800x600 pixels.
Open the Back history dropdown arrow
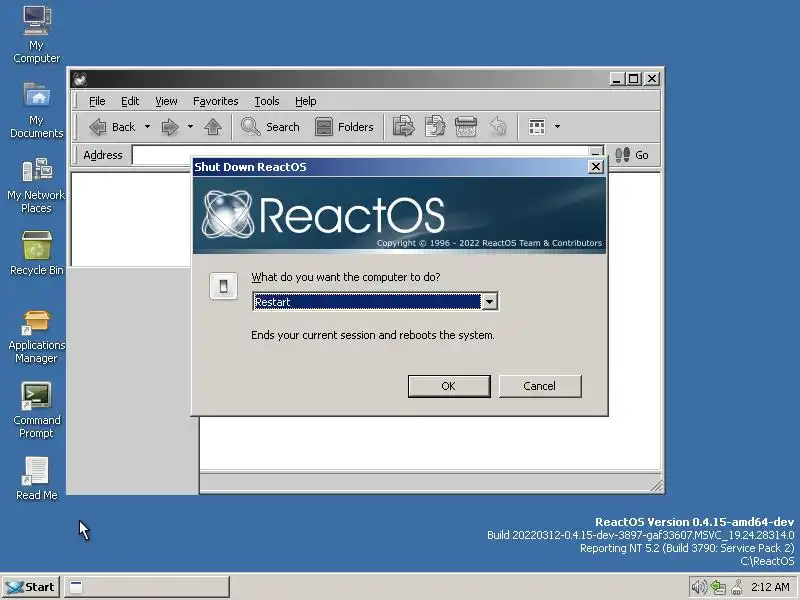[x=147, y=127]
